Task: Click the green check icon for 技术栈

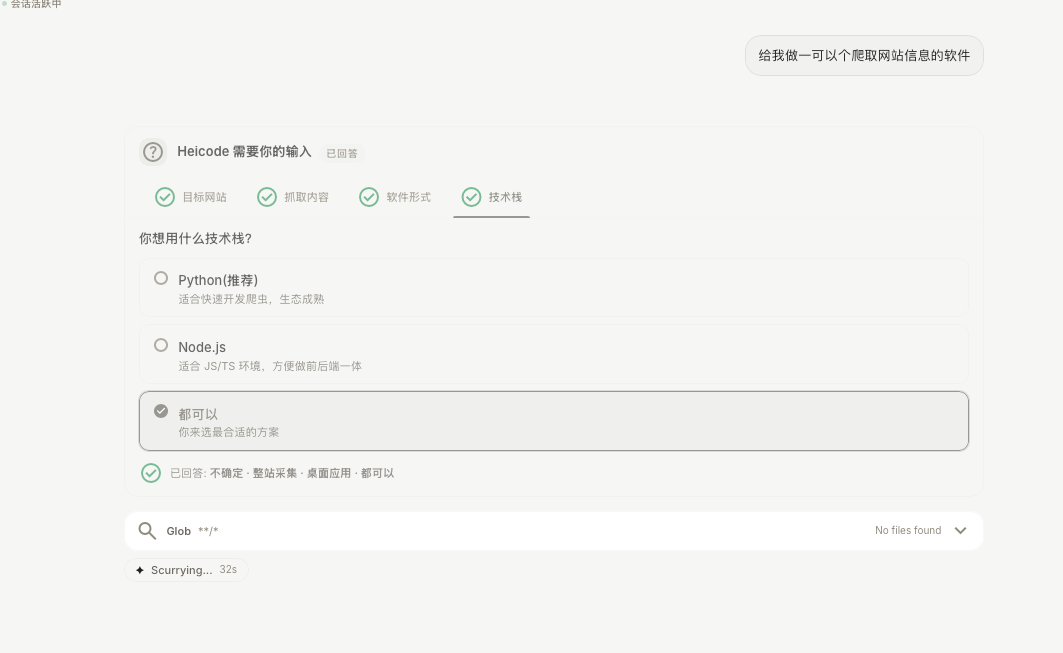Action: point(471,197)
